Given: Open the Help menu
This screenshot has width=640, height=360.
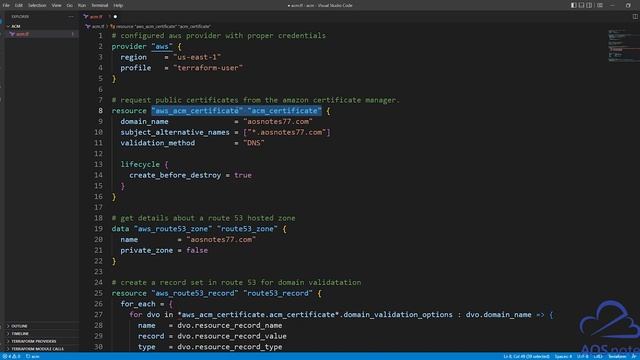Looking at the screenshot, I should pyautogui.click(x=118, y=5).
